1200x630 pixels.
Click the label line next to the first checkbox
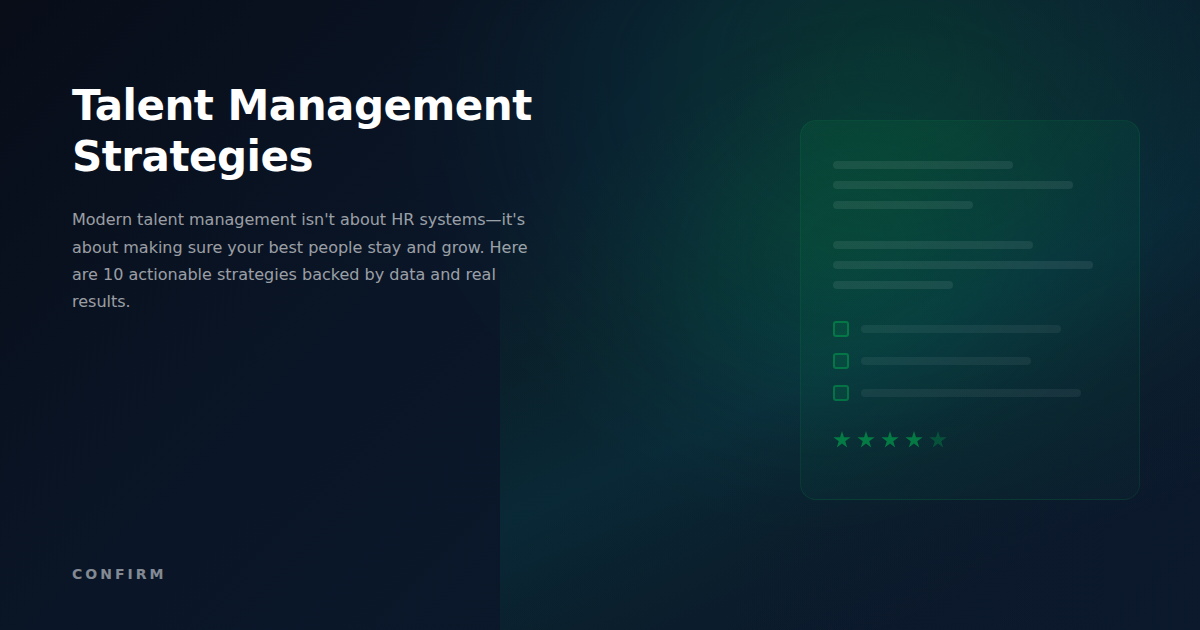960,328
